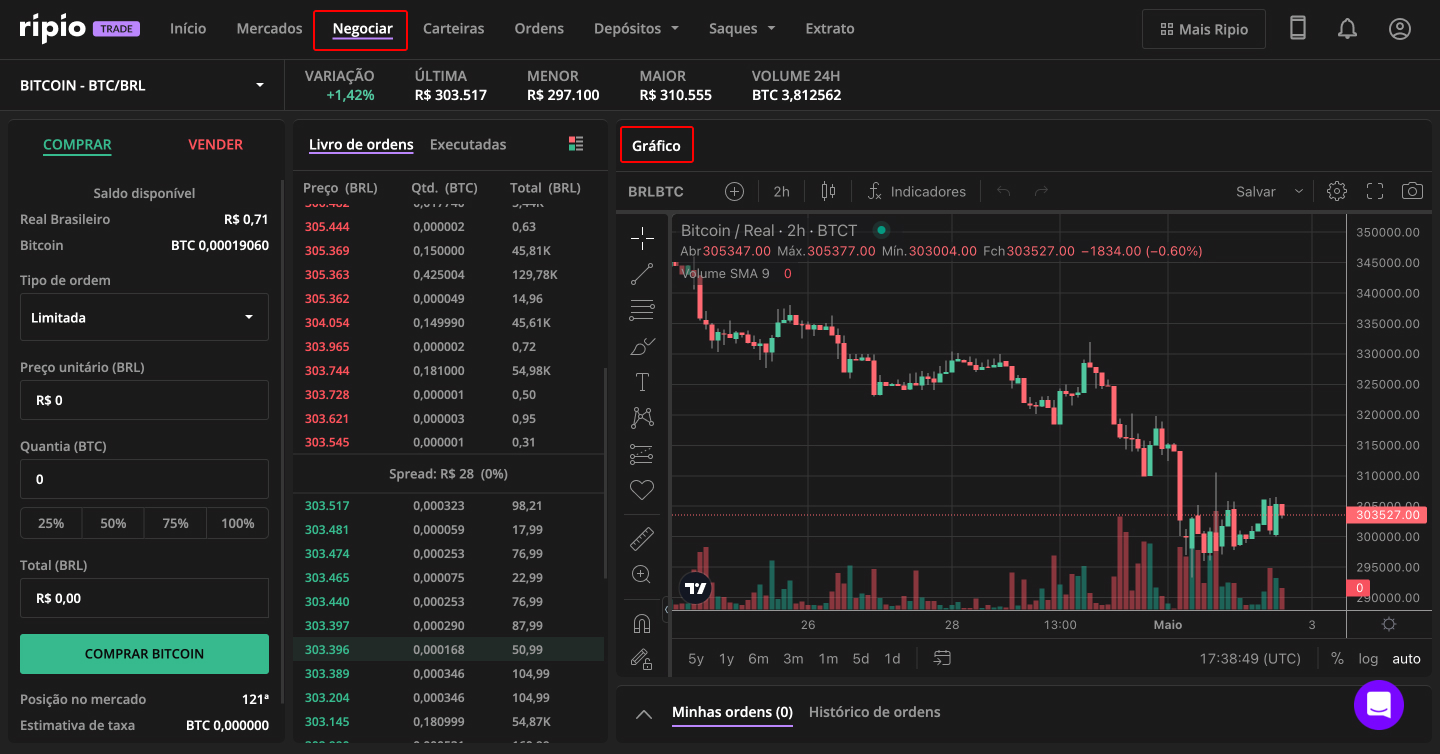This screenshot has width=1440, height=754.
Task: Redo chart action
Action: pyautogui.click(x=1041, y=191)
